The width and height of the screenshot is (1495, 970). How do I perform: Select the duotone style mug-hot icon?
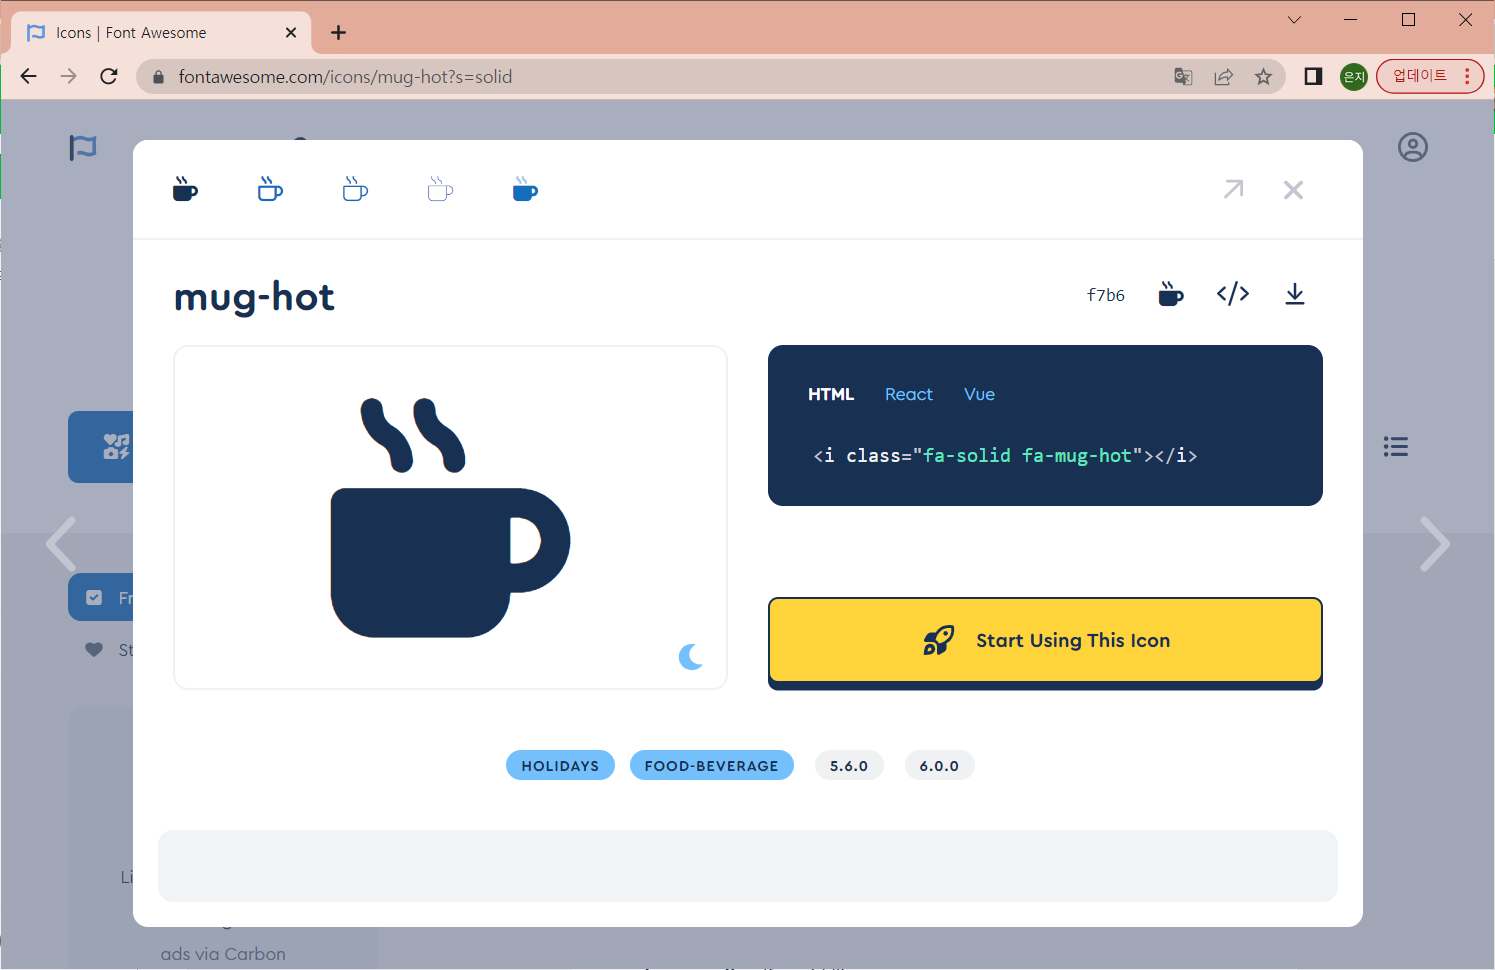tap(525, 189)
